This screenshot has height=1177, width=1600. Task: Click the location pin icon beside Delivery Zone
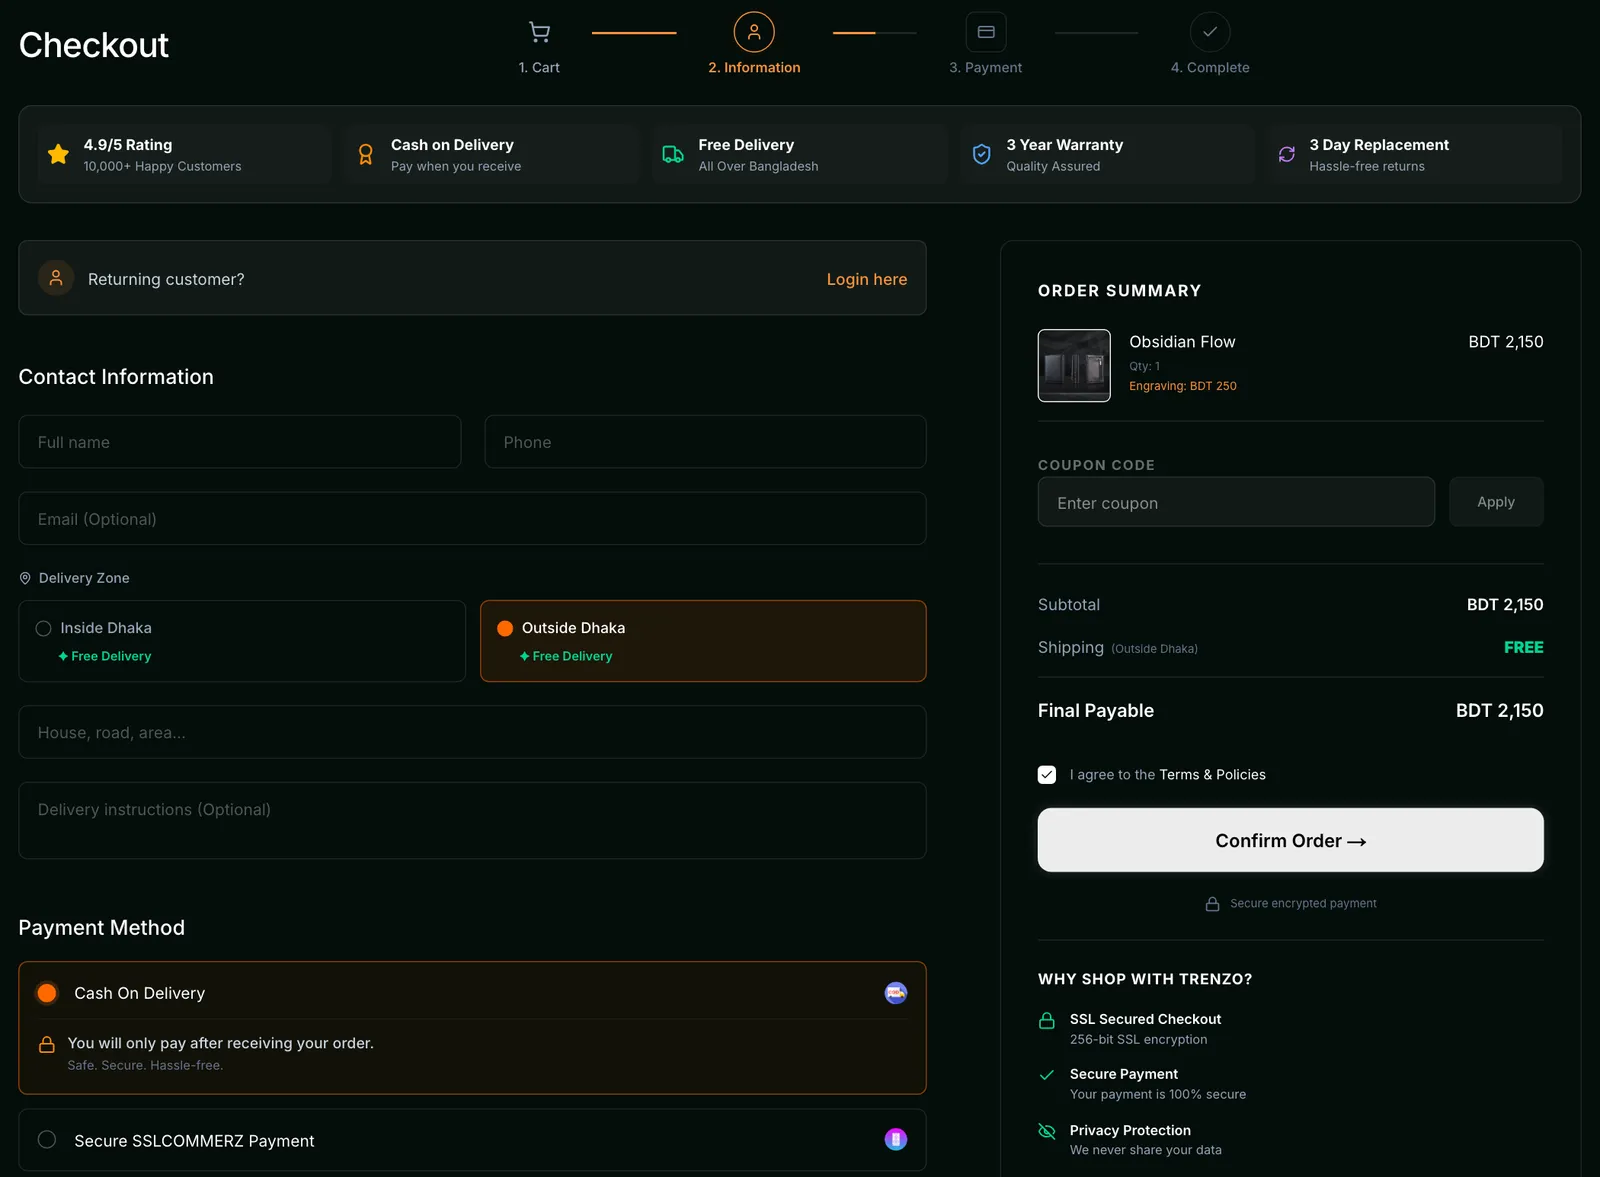[25, 578]
